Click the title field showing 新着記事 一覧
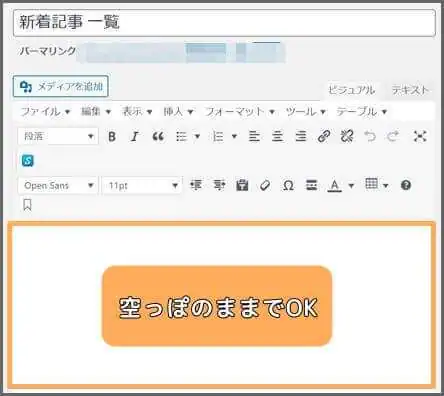 (x=224, y=23)
